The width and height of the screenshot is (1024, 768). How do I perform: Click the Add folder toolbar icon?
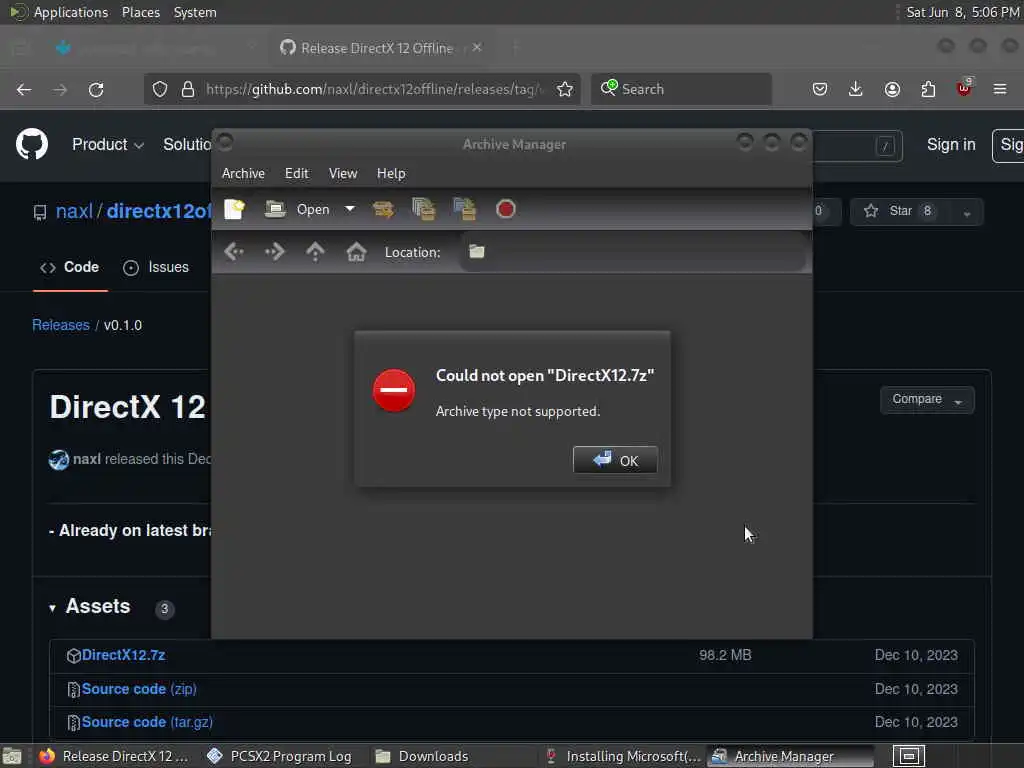point(464,209)
